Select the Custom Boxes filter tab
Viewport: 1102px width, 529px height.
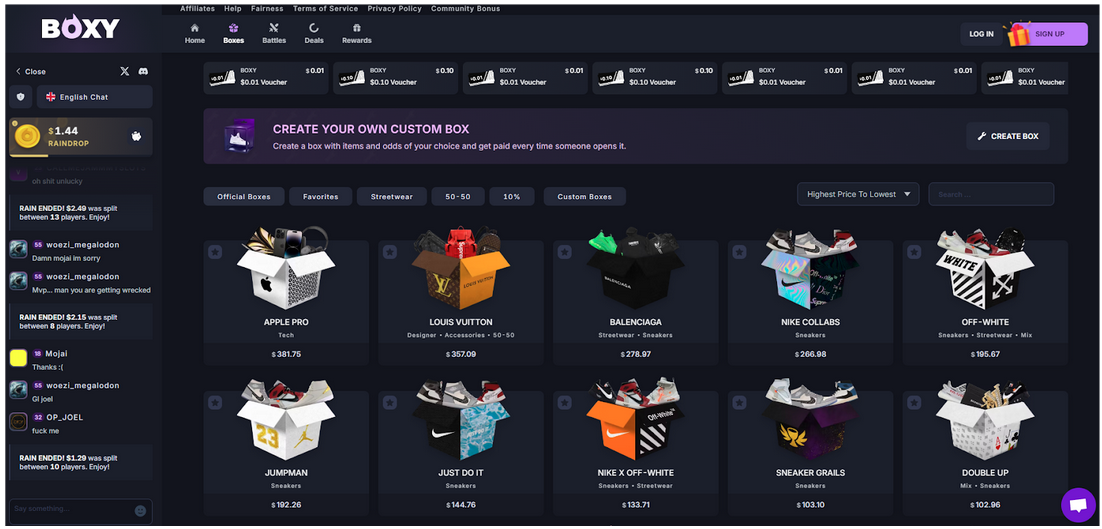click(x=585, y=197)
